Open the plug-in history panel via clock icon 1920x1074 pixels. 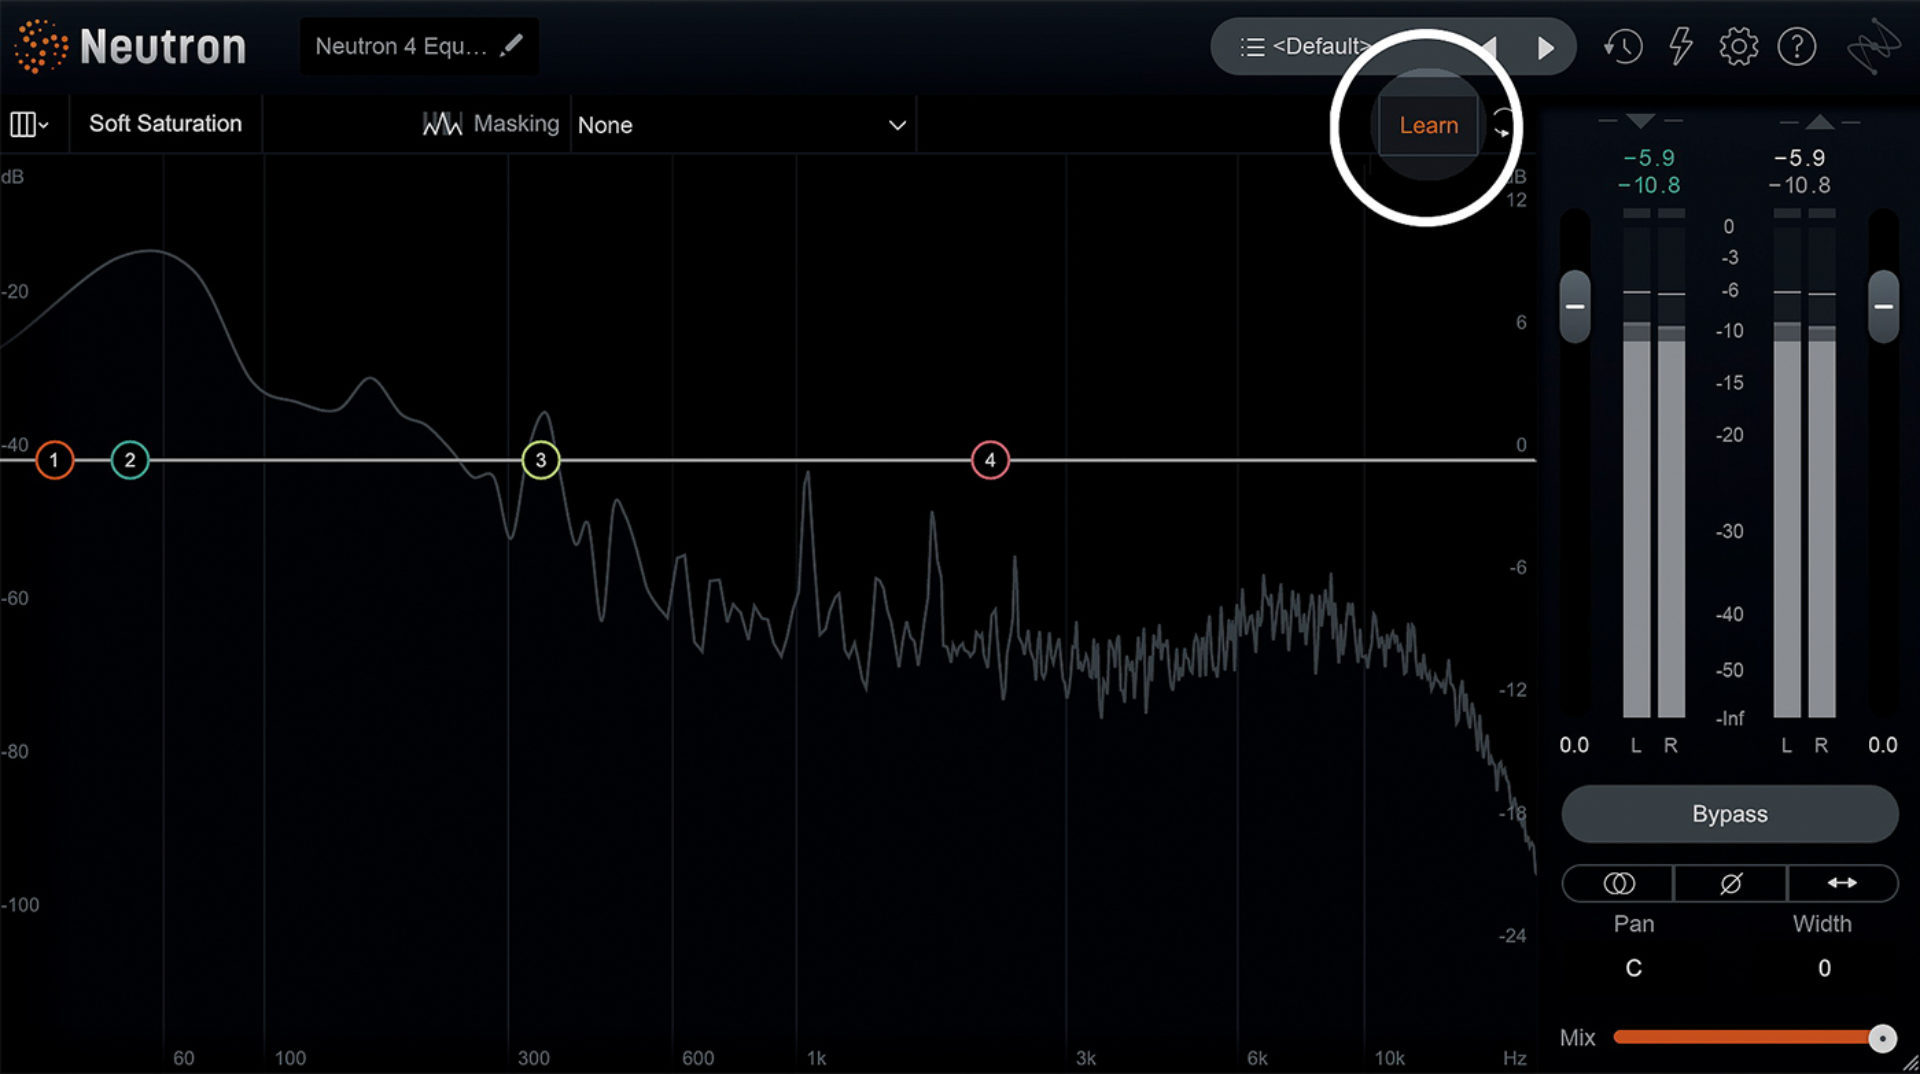1623,46
